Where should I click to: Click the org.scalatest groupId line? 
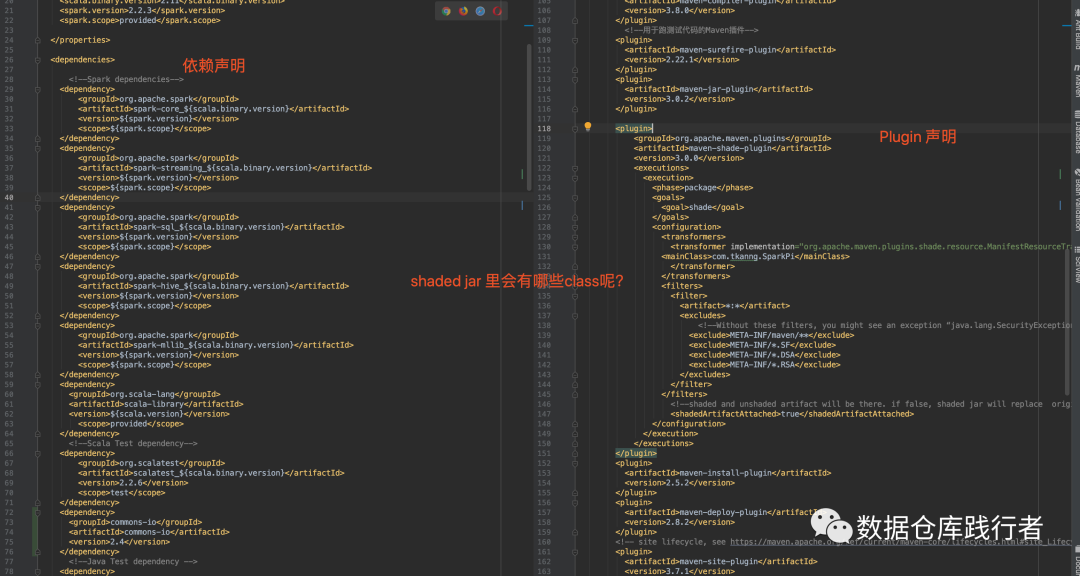pos(152,463)
